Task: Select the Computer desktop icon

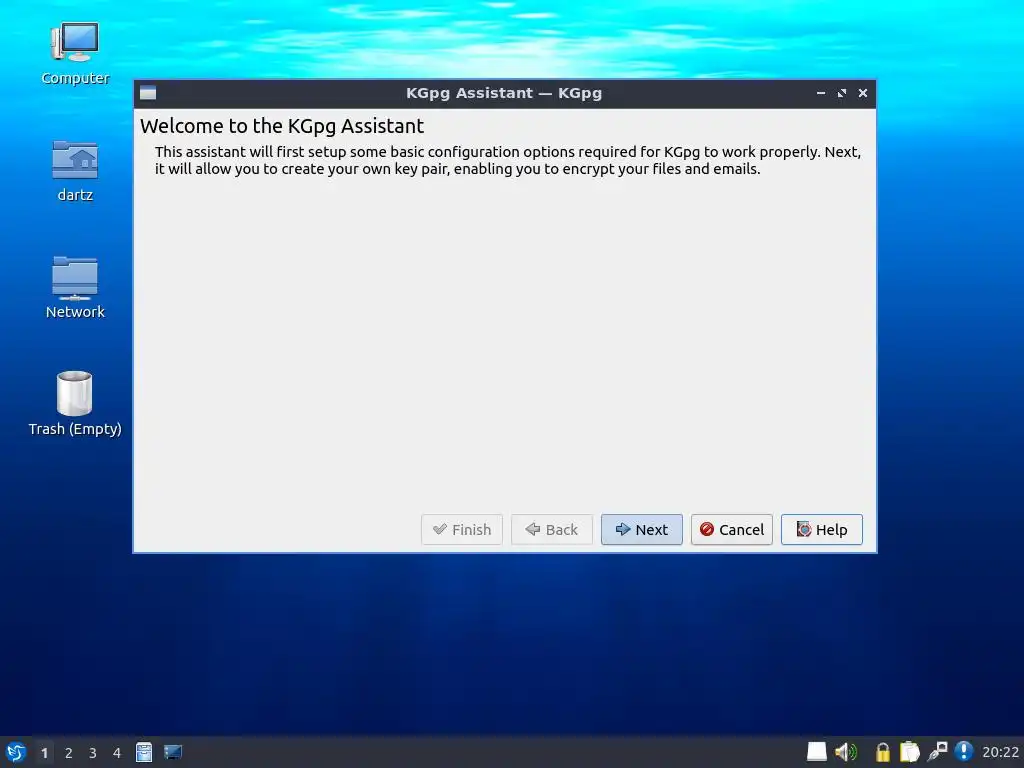Action: tap(75, 54)
